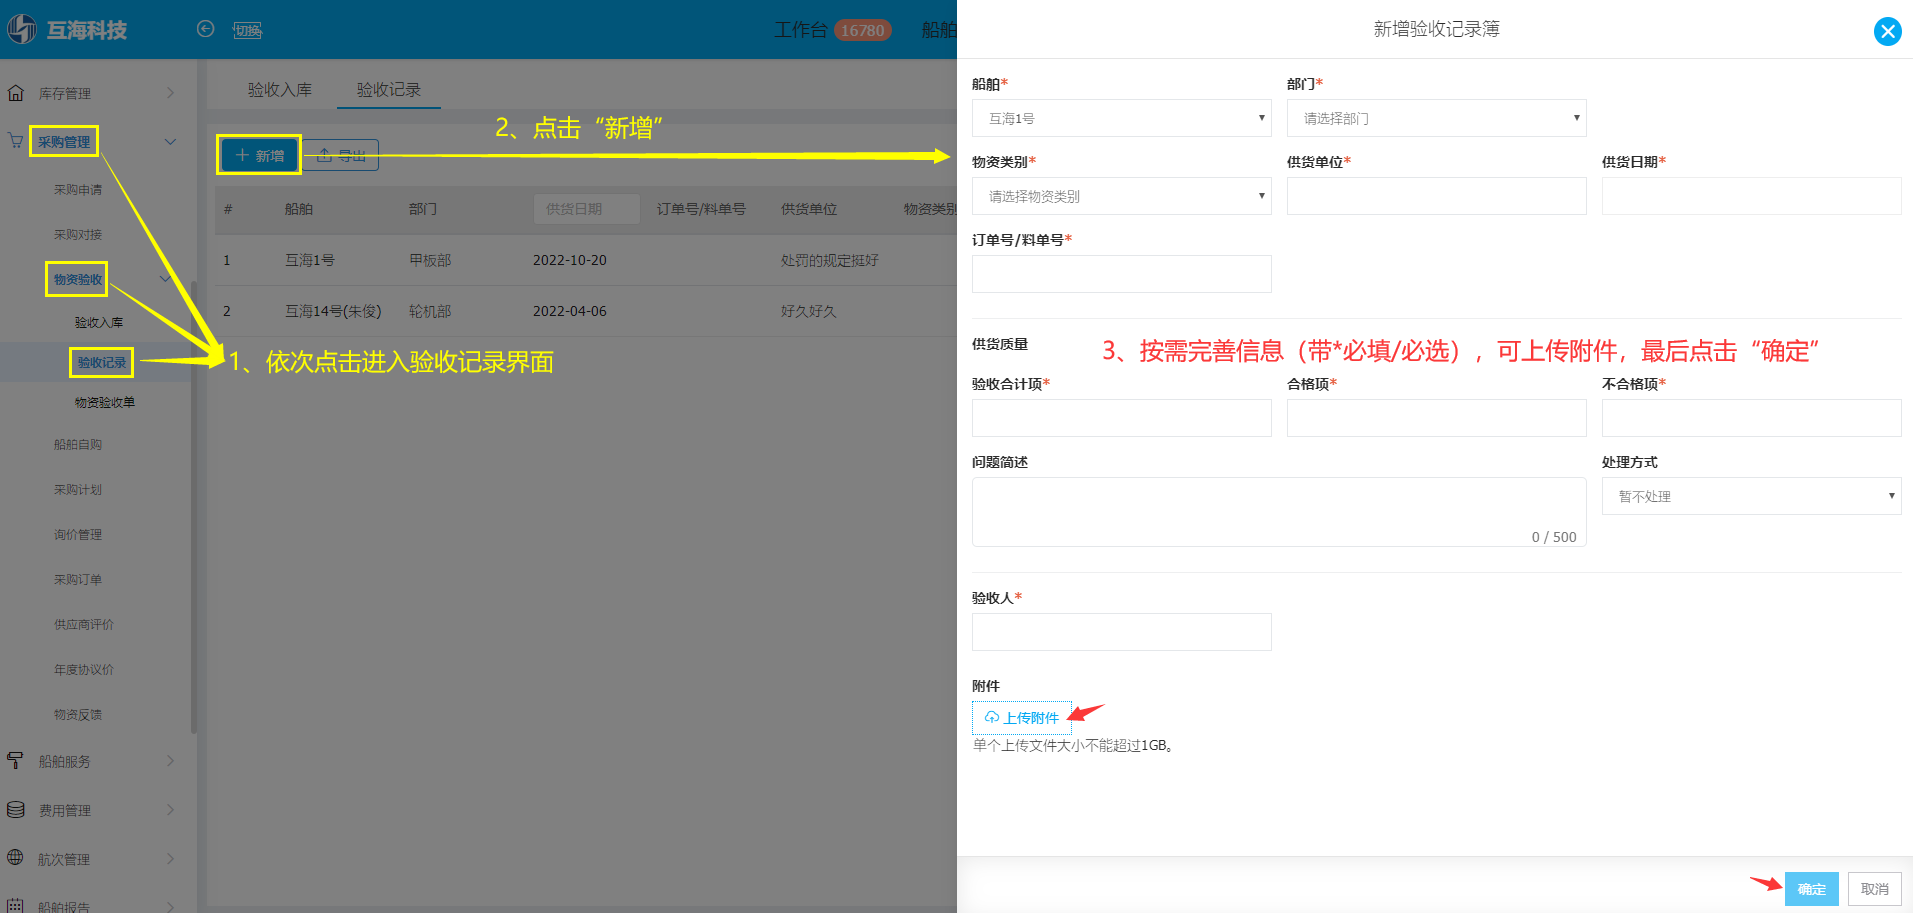Open 物资验收单 in the sidebar

point(105,402)
